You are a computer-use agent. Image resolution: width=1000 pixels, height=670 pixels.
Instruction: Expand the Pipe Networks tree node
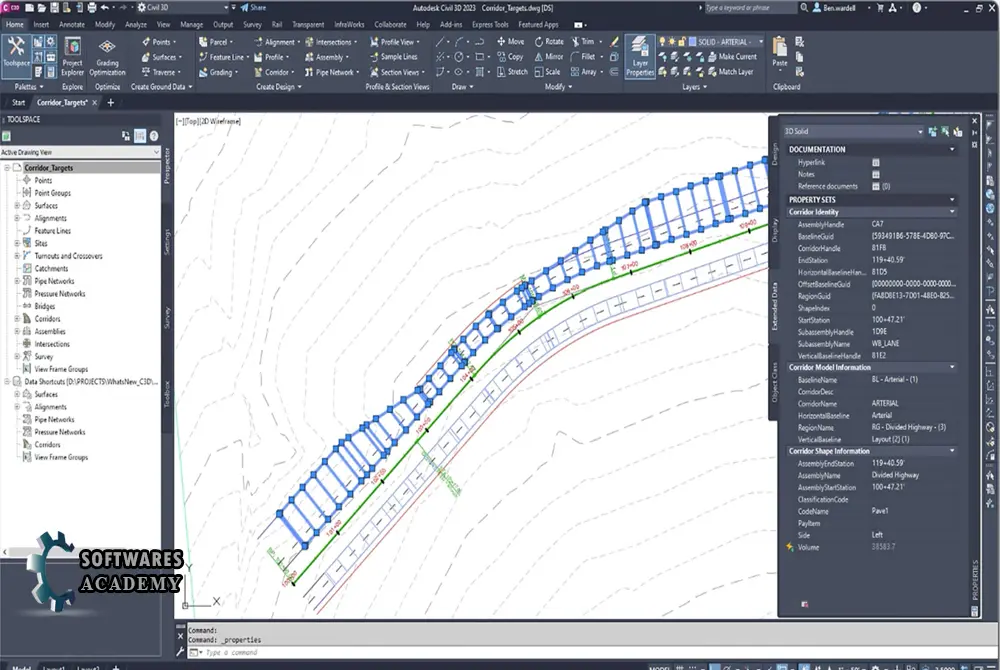pyautogui.click(x=17, y=281)
